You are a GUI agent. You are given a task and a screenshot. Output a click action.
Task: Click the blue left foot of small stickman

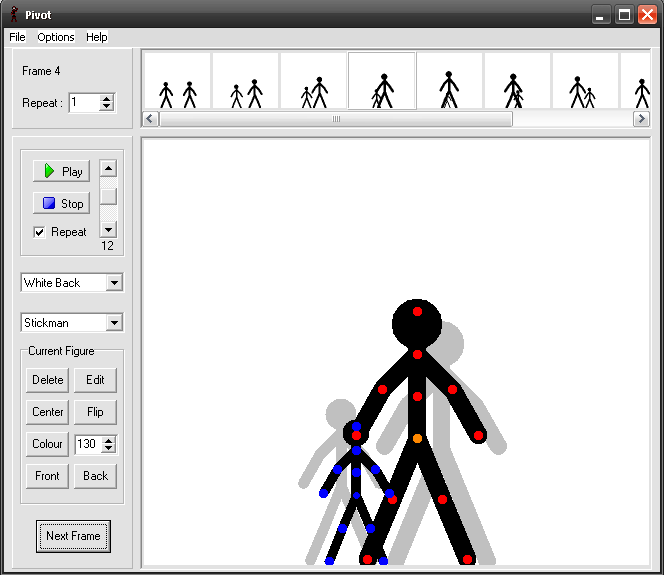(x=329, y=561)
